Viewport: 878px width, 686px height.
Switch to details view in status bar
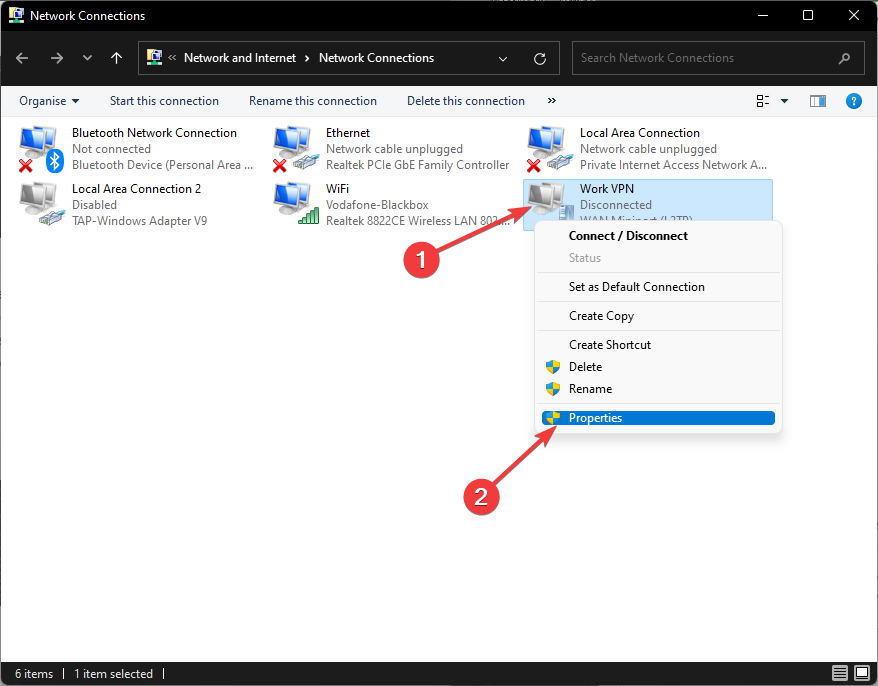[839, 674]
